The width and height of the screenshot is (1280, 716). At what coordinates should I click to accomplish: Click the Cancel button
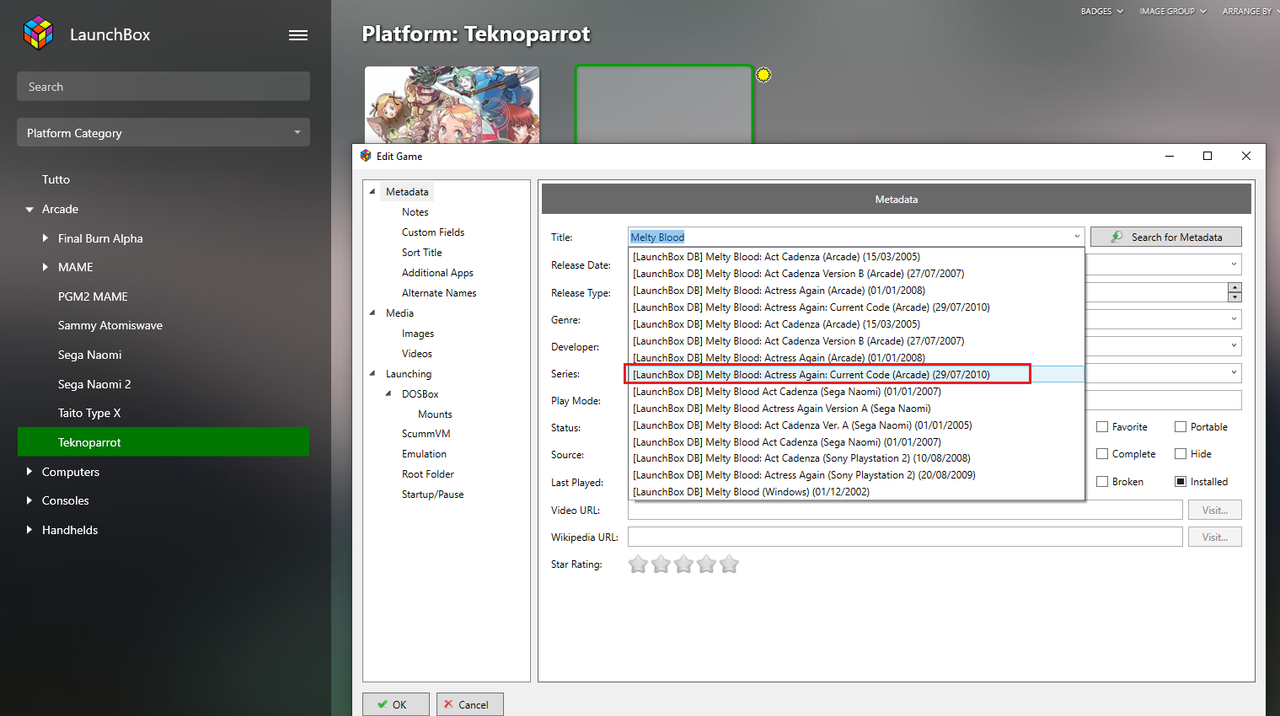[470, 704]
